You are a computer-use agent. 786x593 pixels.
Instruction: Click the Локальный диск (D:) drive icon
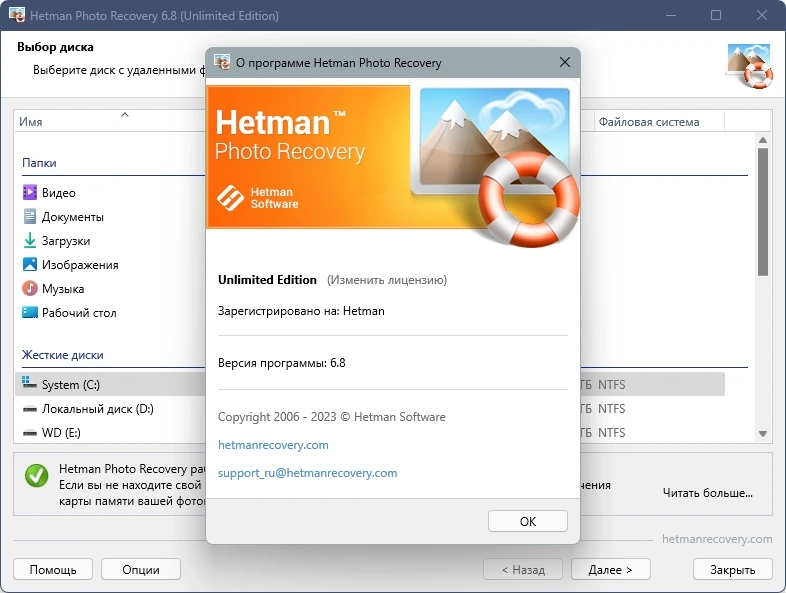tap(30, 409)
